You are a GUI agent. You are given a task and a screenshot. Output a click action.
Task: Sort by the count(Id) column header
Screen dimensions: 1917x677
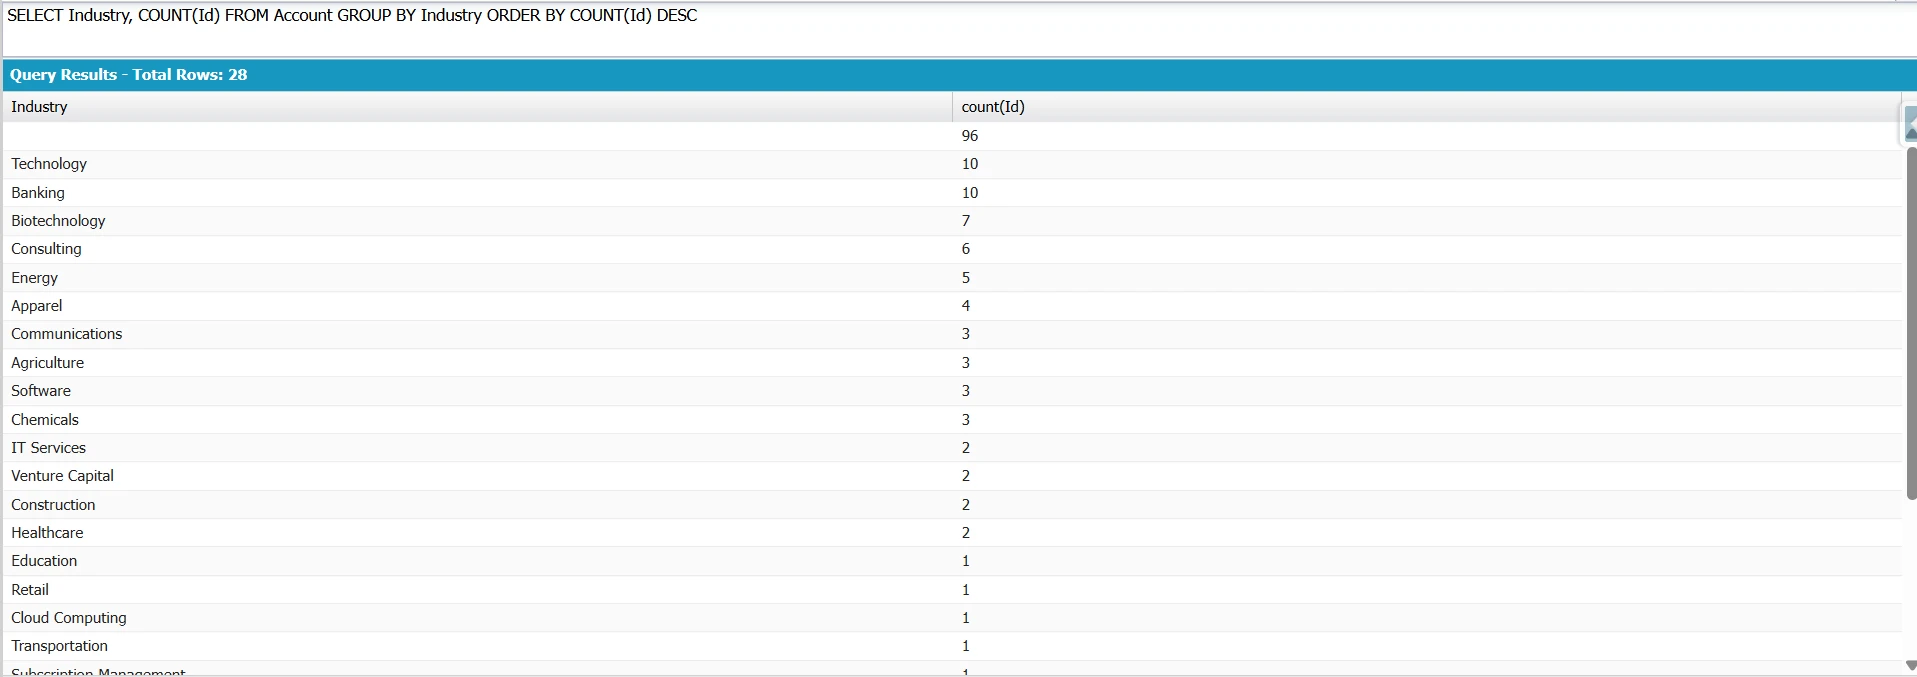tap(1426, 107)
